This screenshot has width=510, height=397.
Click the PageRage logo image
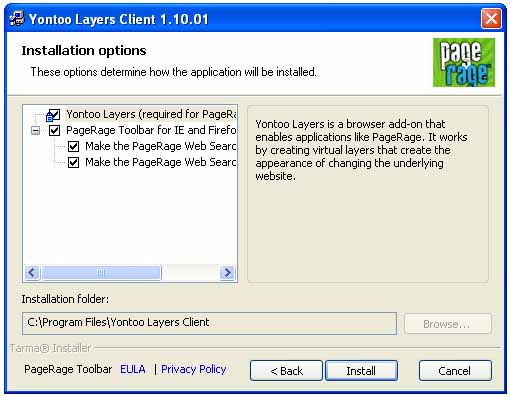pyautogui.click(x=464, y=63)
